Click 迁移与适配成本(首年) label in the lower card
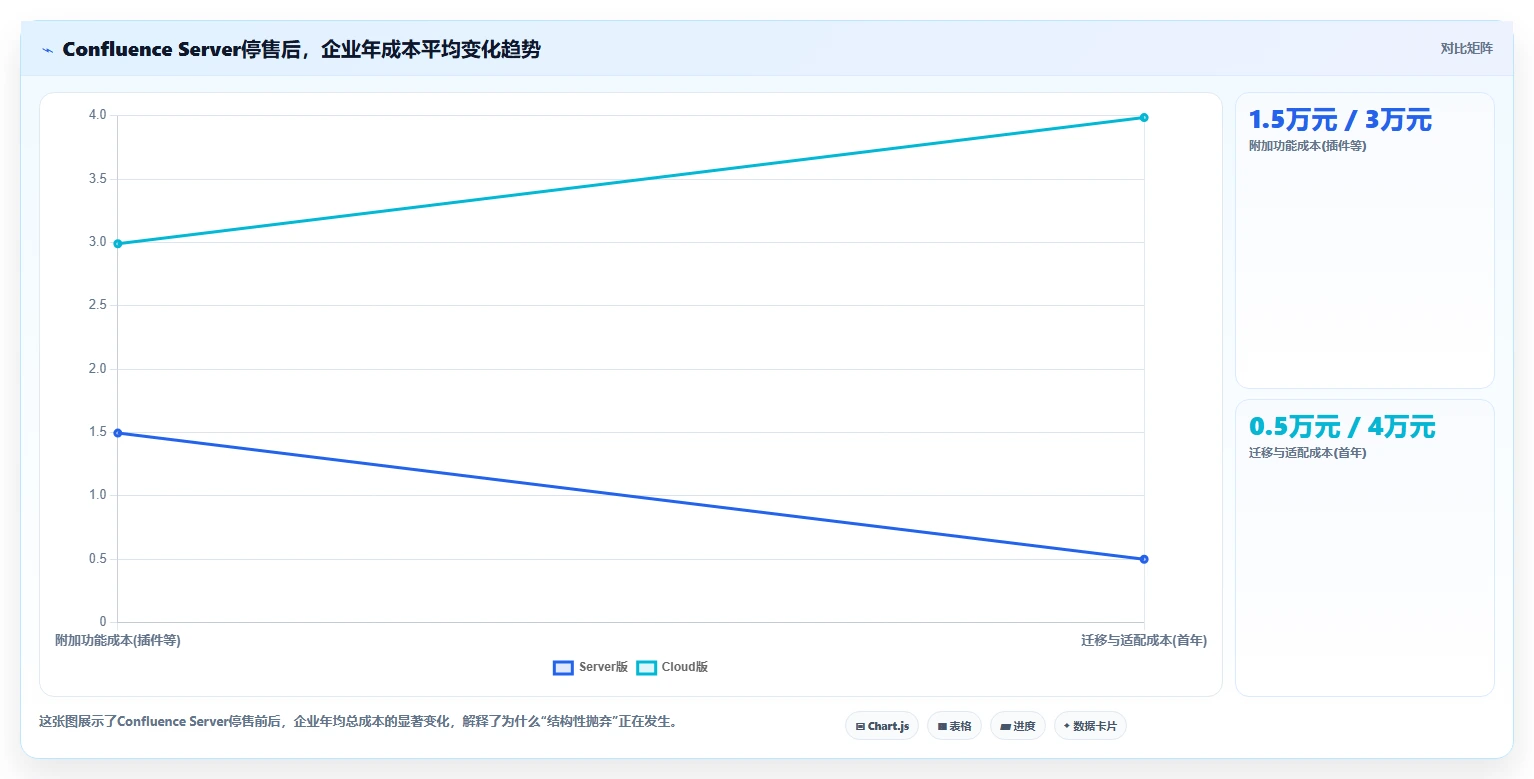 coord(1307,453)
